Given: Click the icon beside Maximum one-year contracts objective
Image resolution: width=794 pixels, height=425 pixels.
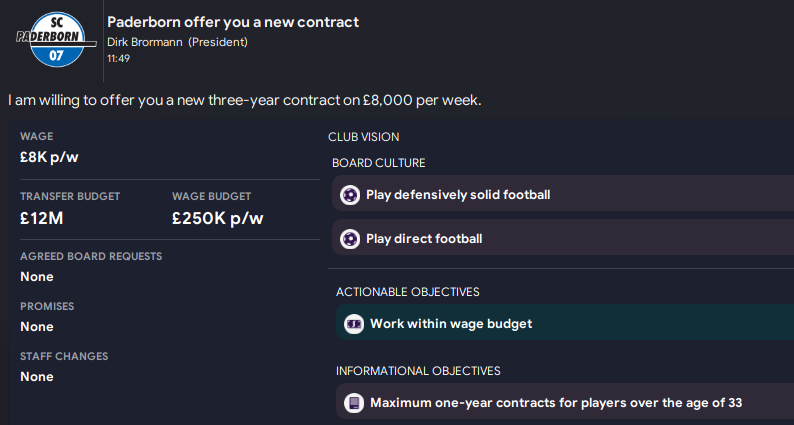Looking at the screenshot, I should 354,404.
